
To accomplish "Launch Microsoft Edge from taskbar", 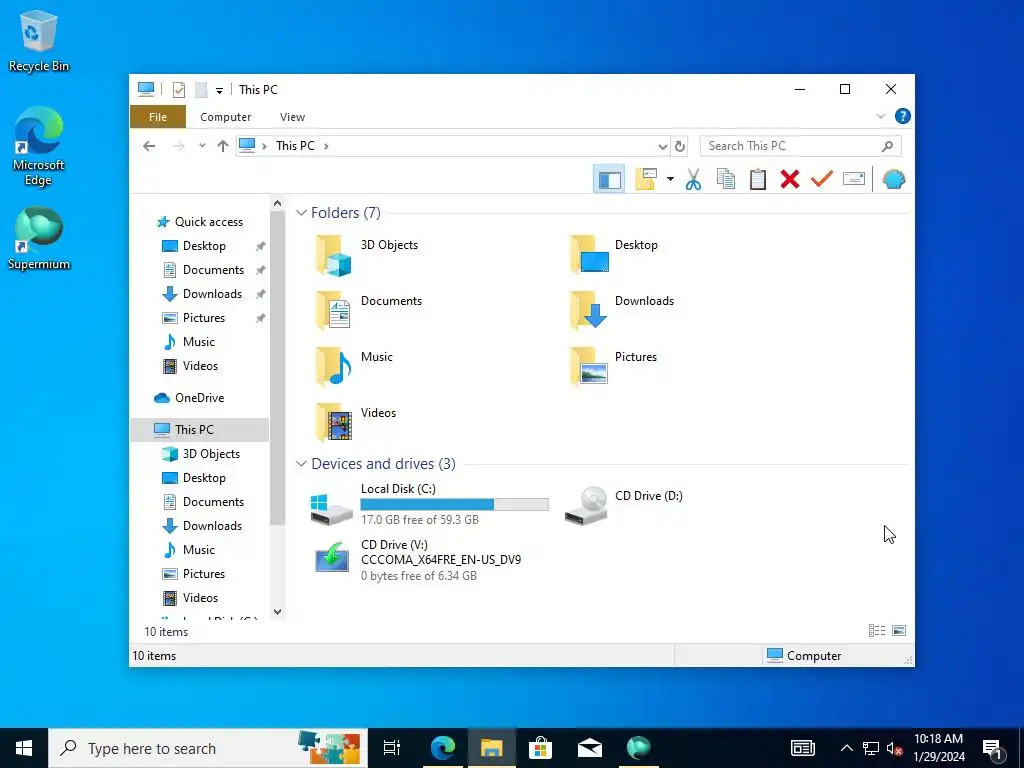I will click(x=443, y=748).
